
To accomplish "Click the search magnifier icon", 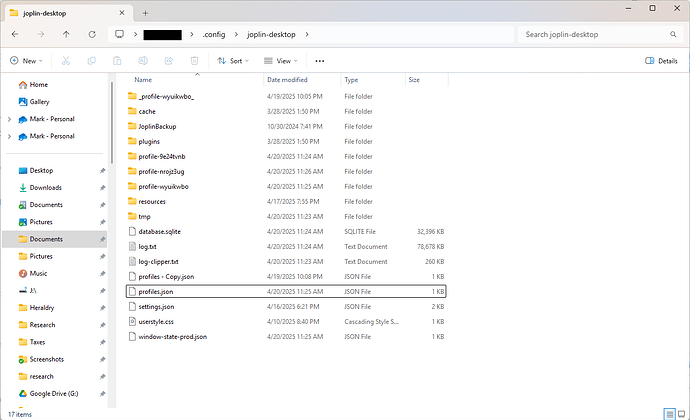I will point(673,34).
